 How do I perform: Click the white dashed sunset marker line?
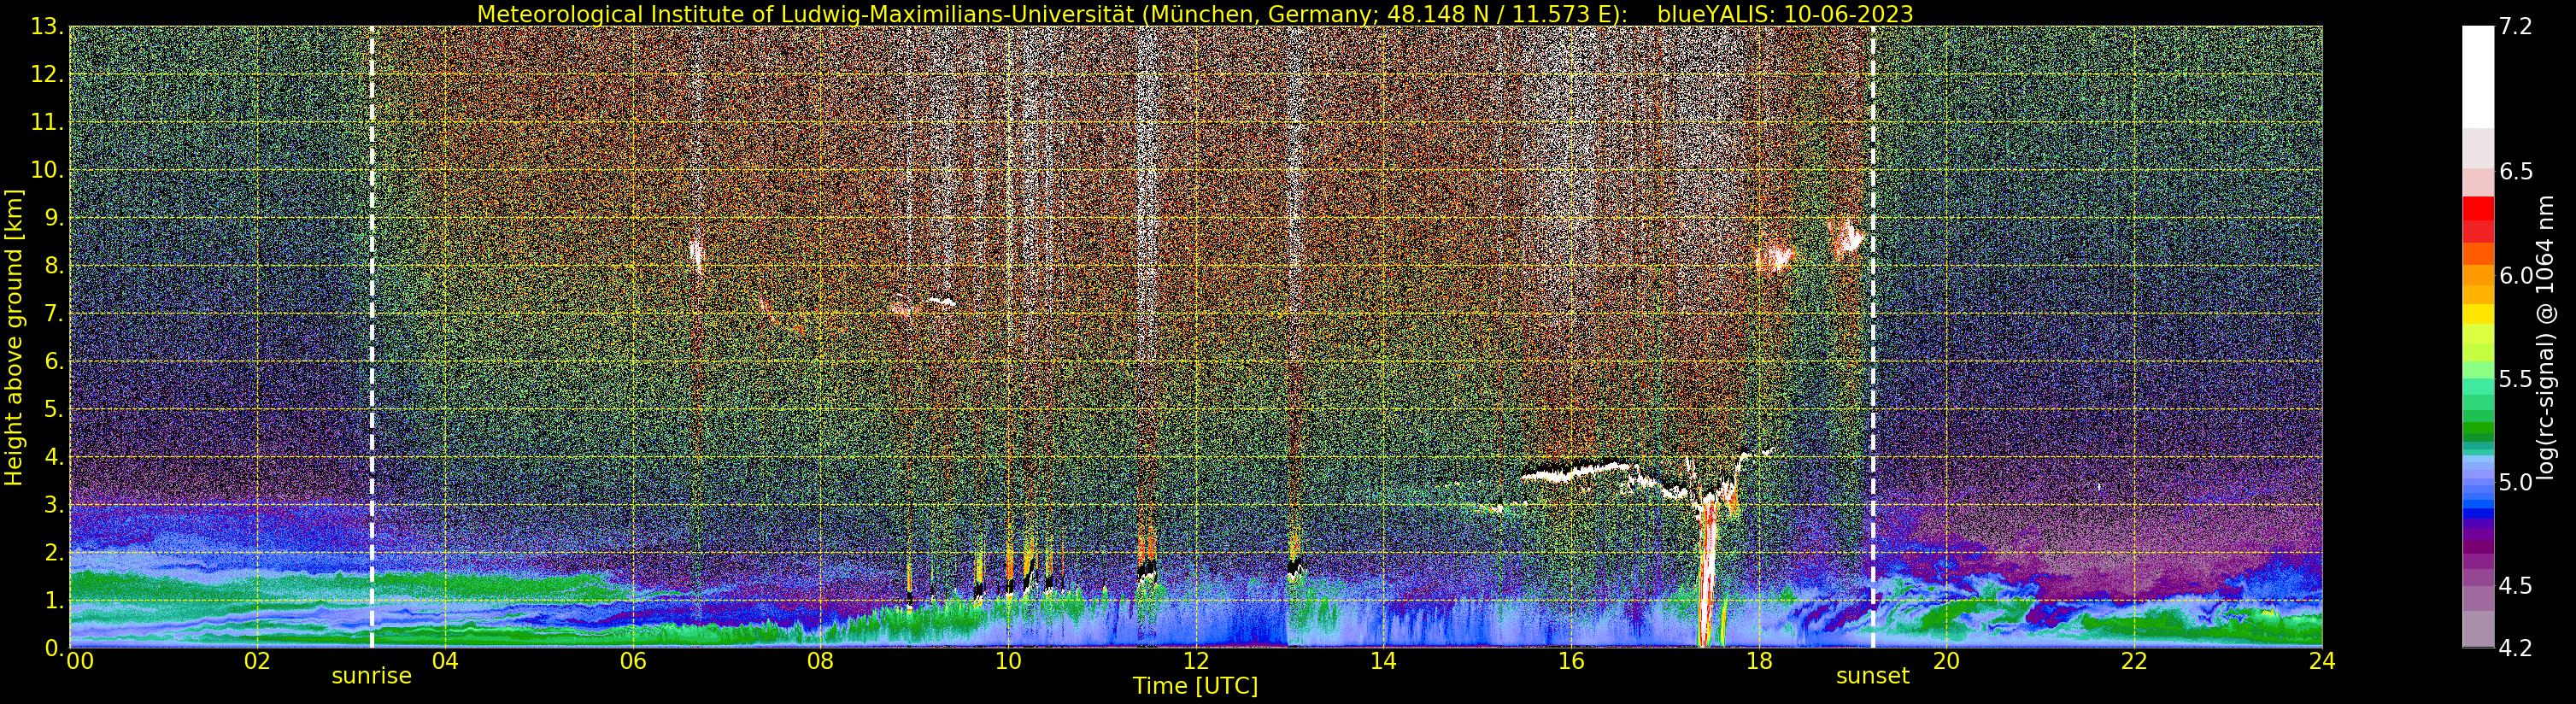pyautogui.click(x=1872, y=337)
